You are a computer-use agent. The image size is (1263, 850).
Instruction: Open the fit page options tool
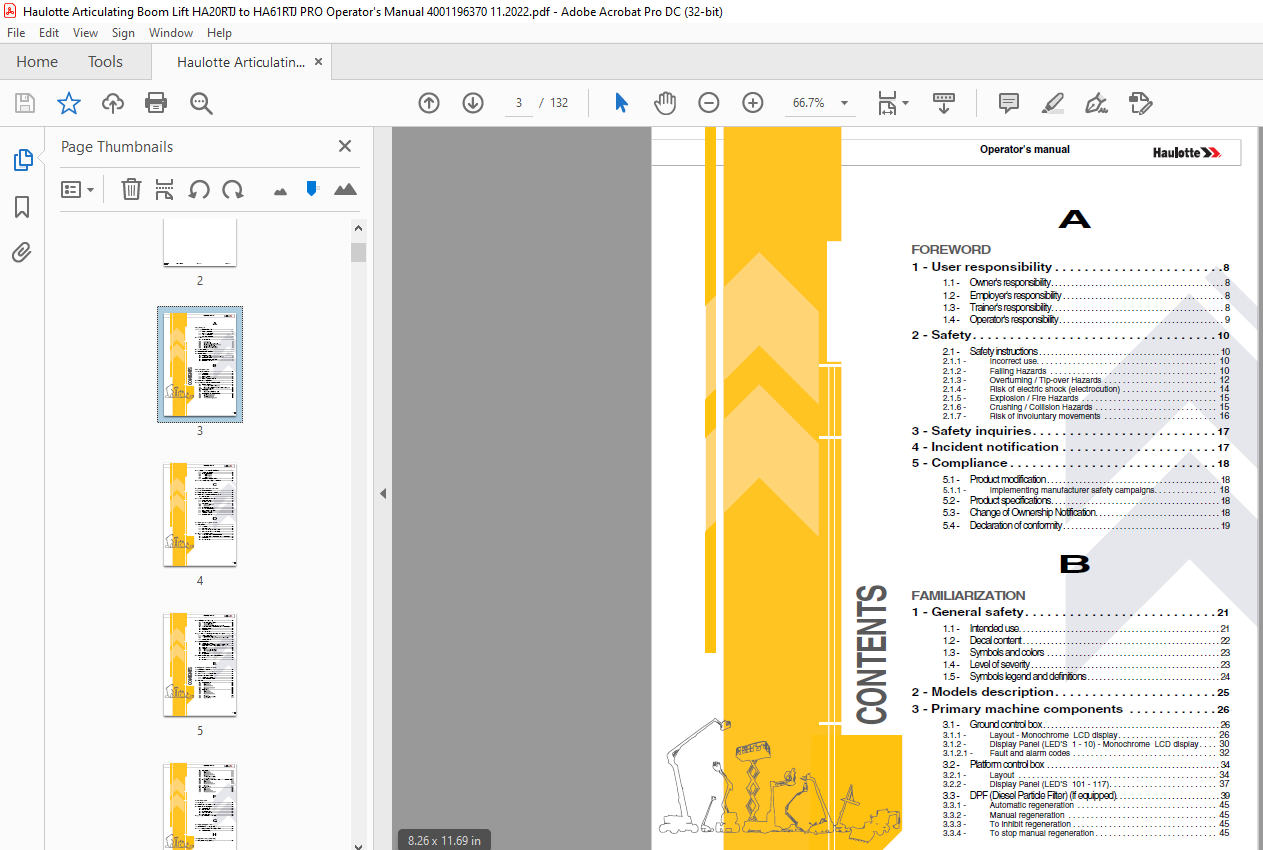892,103
